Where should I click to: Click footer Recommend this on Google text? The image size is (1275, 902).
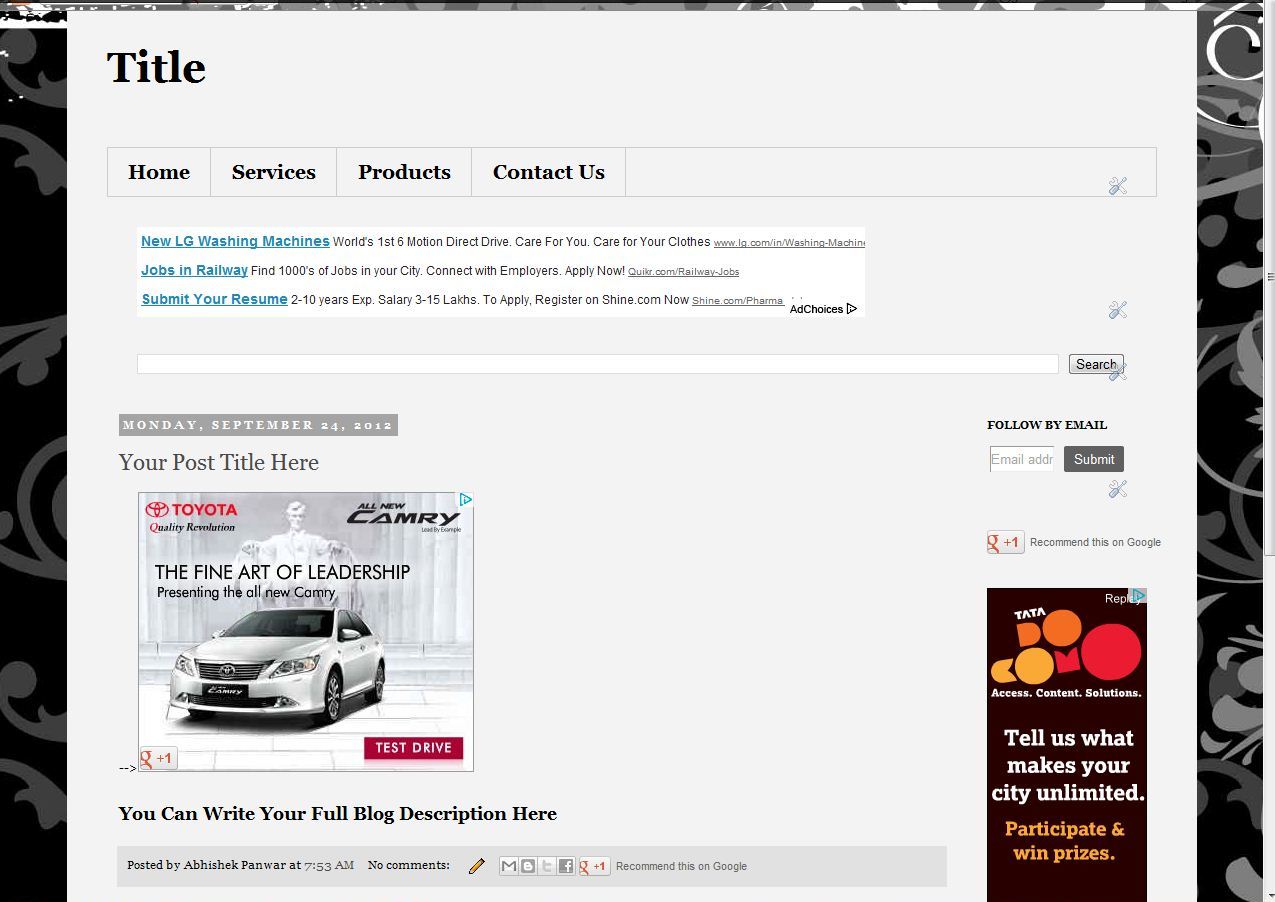click(681, 866)
